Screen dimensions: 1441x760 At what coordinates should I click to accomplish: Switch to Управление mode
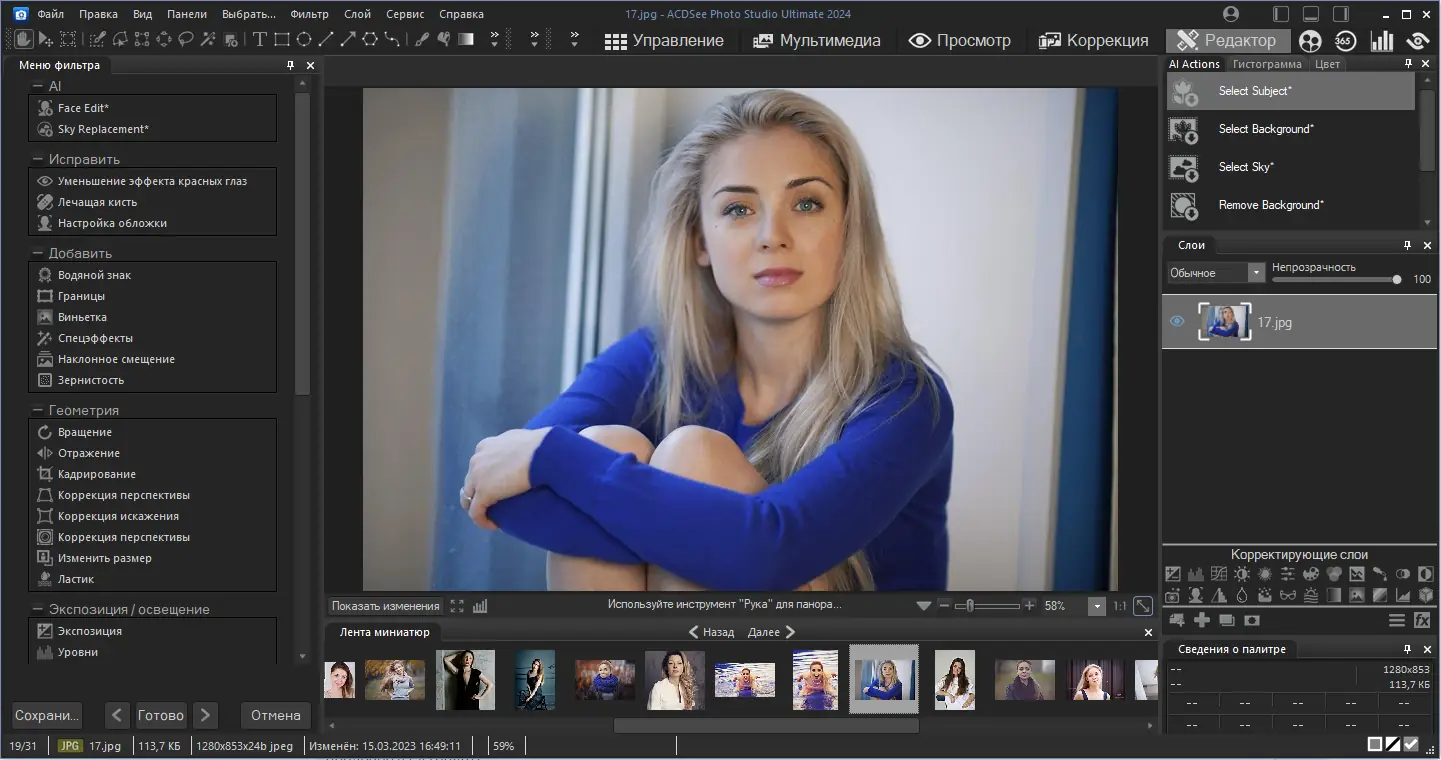[664, 41]
